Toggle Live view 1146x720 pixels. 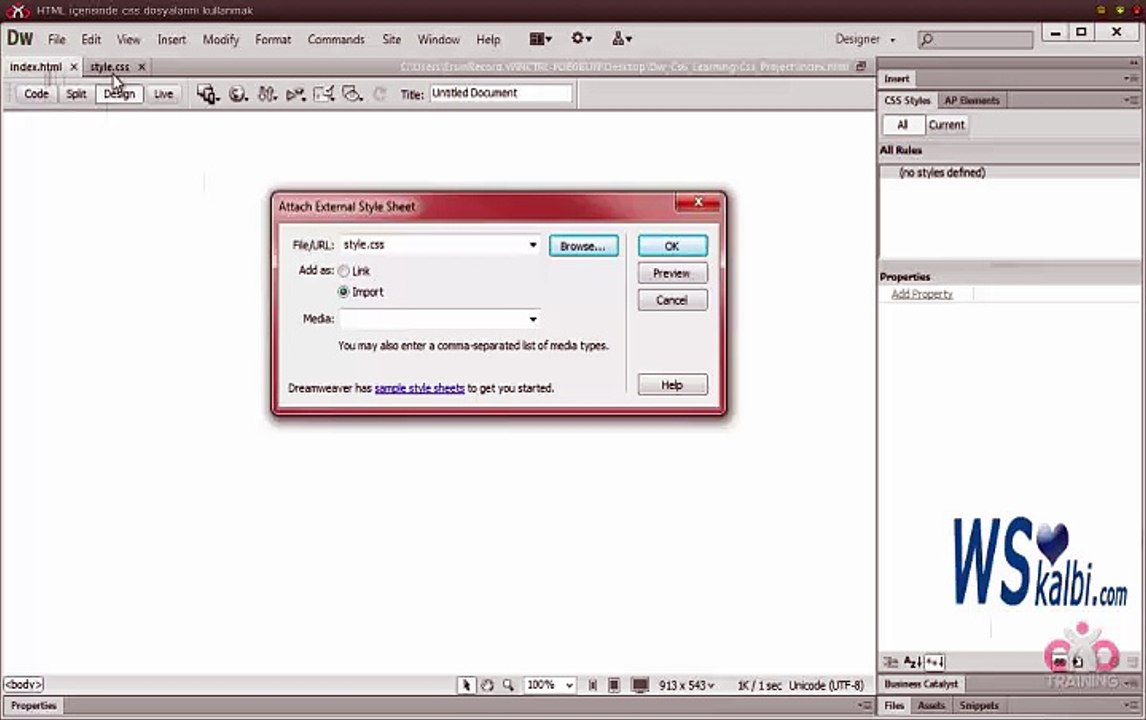click(x=163, y=94)
